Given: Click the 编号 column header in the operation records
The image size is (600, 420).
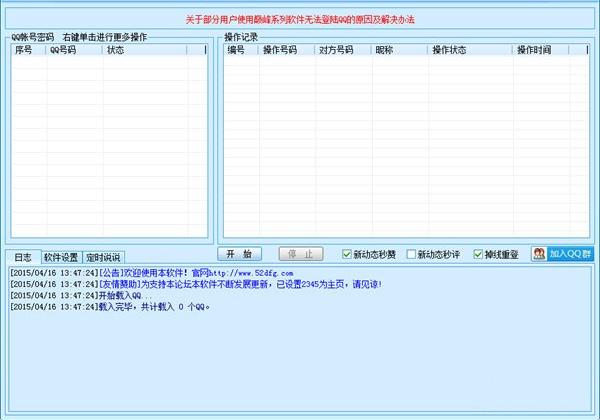Looking at the screenshot, I should pyautogui.click(x=241, y=50).
